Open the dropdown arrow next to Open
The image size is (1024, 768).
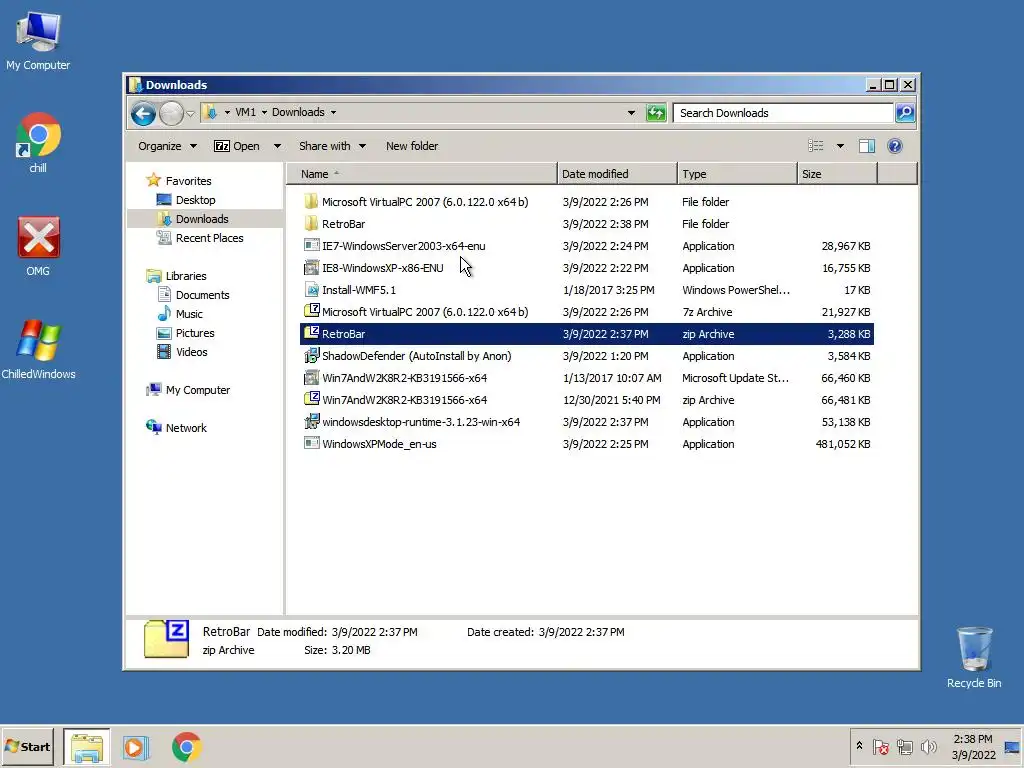277,146
